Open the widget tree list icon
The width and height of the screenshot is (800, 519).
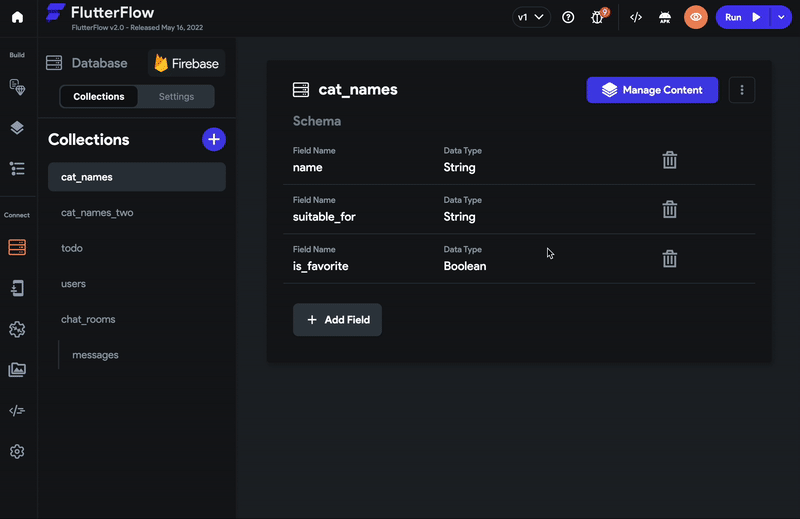click(x=17, y=168)
